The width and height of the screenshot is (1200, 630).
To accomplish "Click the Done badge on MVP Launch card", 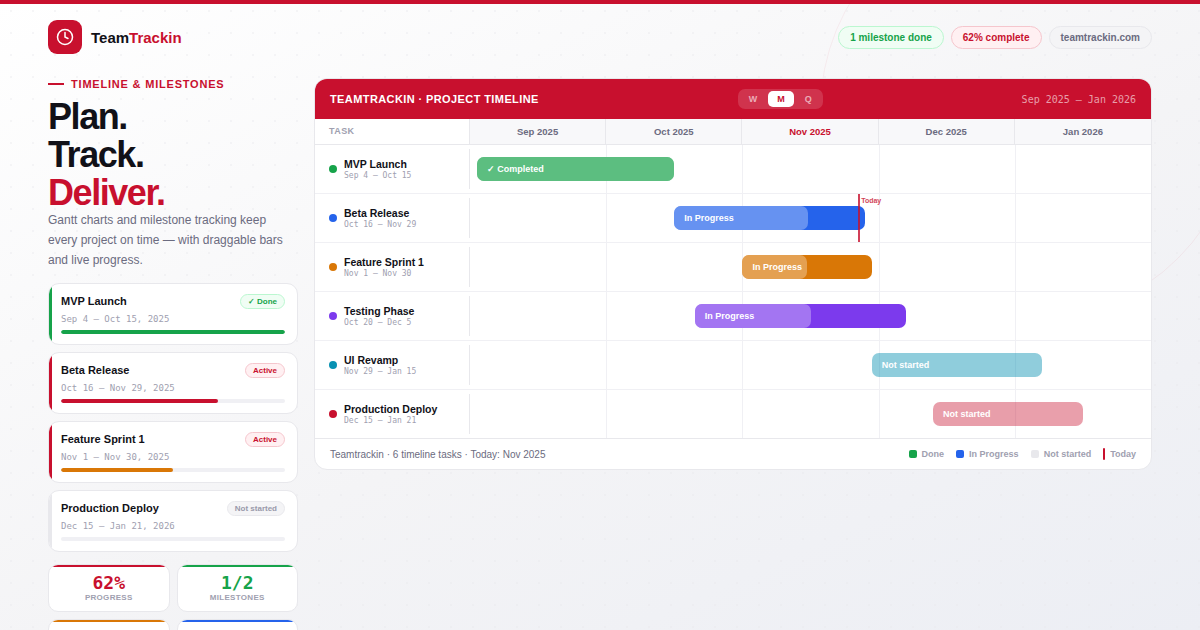I will click(x=262, y=301).
